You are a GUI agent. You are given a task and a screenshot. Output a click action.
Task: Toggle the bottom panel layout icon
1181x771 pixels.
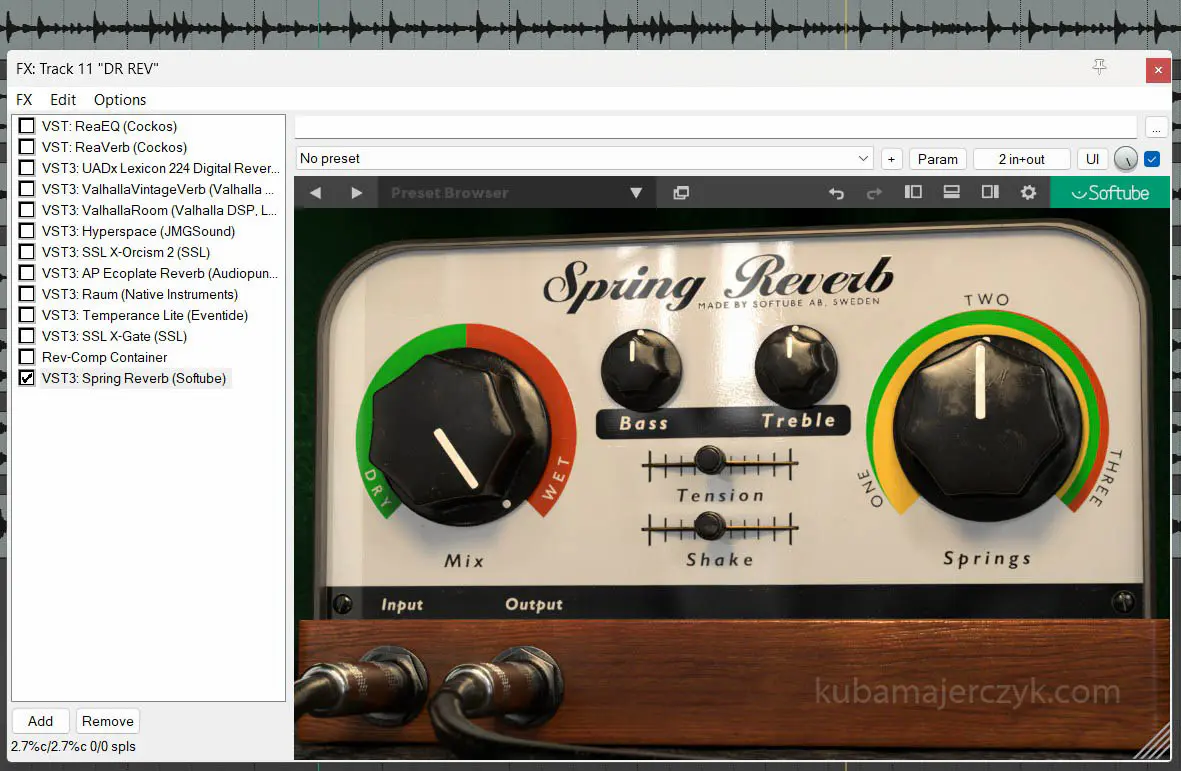click(952, 192)
